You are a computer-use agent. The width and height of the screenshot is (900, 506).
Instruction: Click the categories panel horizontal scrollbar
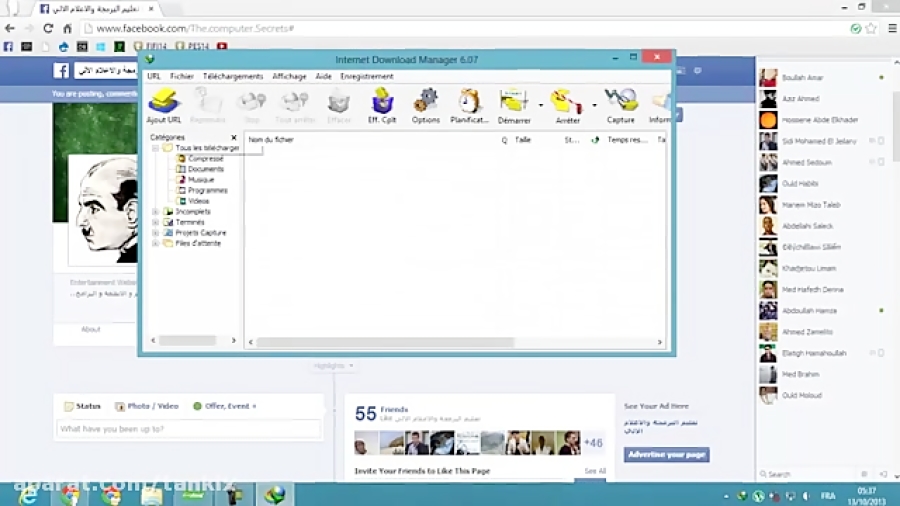point(188,340)
